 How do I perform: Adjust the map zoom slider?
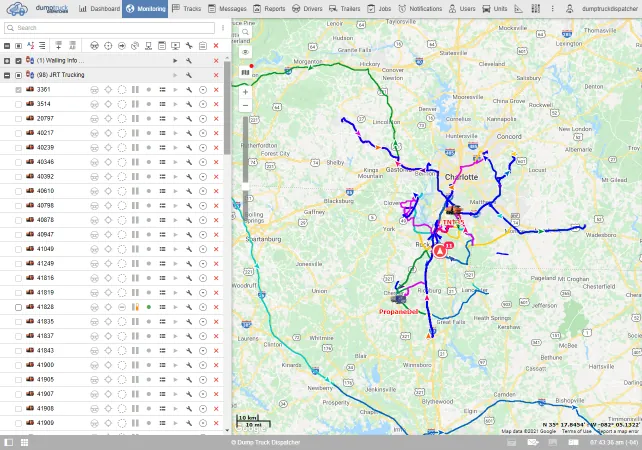pos(246,186)
